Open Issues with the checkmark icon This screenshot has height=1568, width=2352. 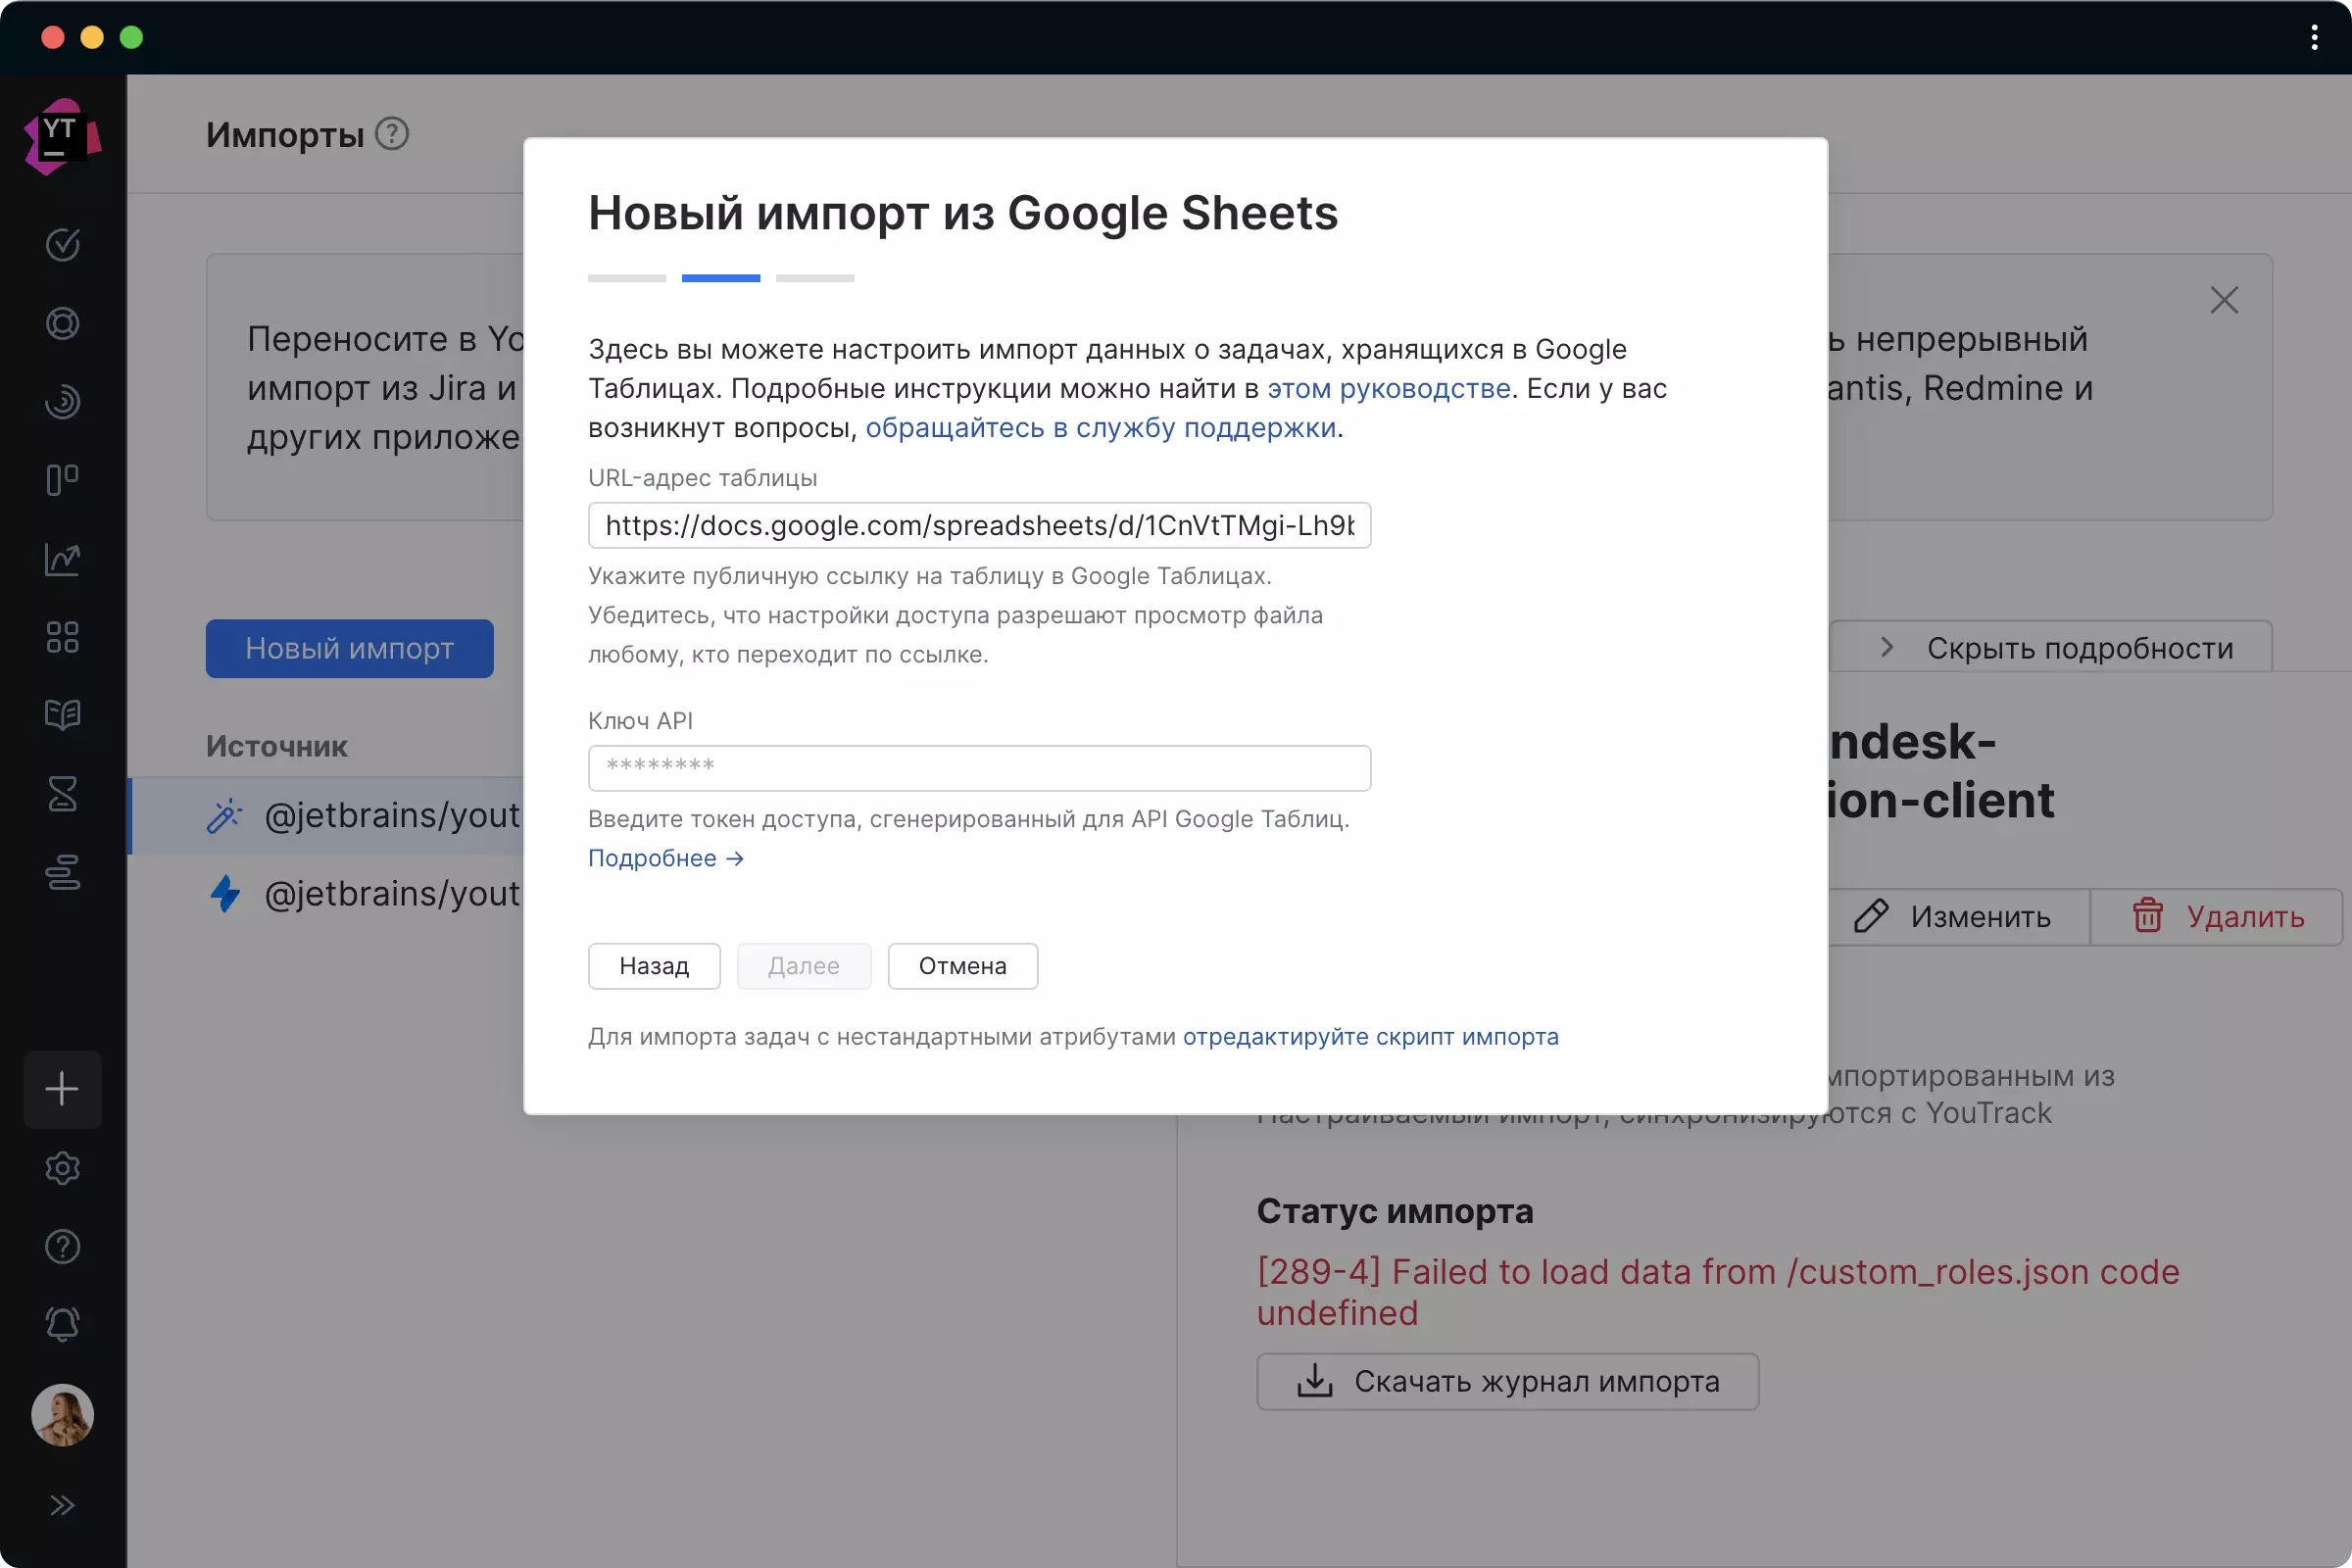tap(62, 244)
